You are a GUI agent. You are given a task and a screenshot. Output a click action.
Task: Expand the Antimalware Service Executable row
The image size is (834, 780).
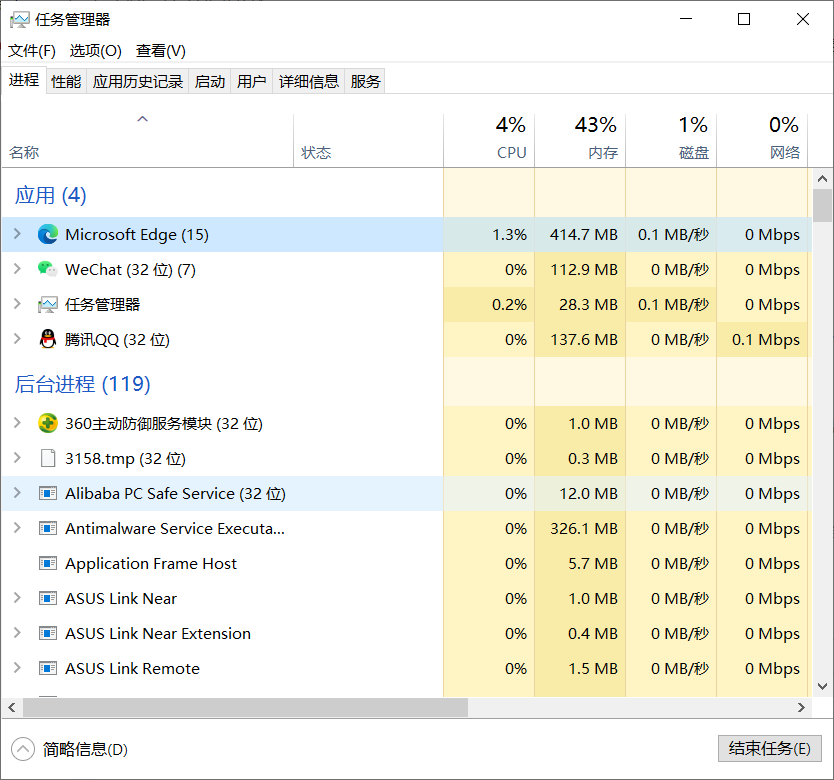17,528
